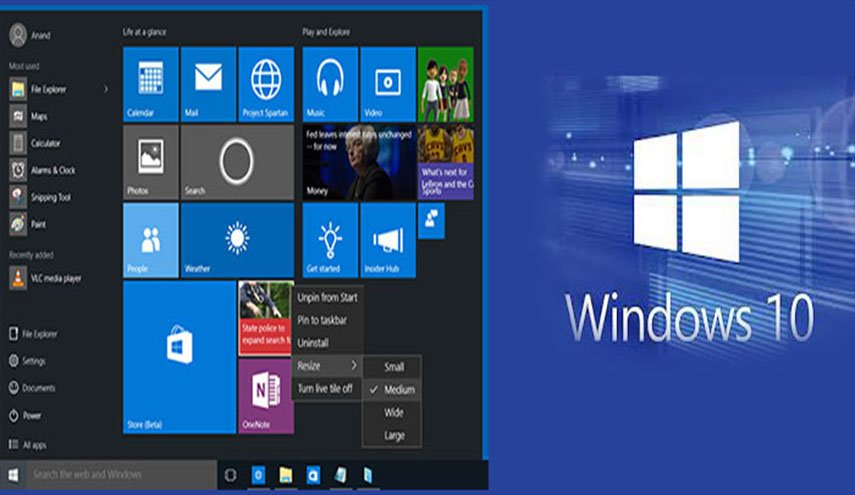The width and height of the screenshot is (855, 495).
Task: Click the Play and Explore heading
Action: [326, 32]
